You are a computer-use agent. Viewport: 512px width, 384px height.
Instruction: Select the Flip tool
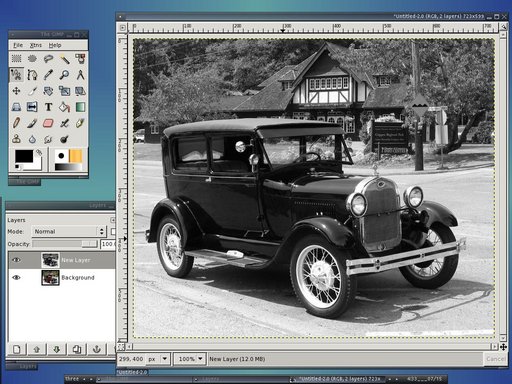point(32,107)
